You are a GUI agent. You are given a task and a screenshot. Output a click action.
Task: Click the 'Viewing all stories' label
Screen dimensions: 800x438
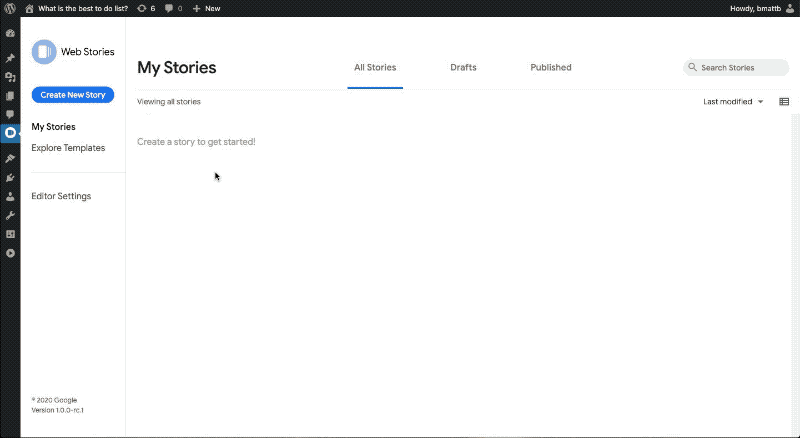click(x=169, y=102)
